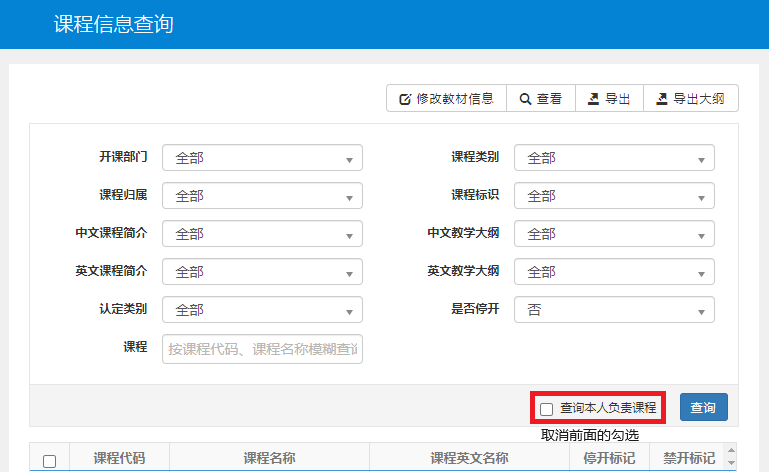
Task: Click the 导出 export icon button
Action: point(608,99)
